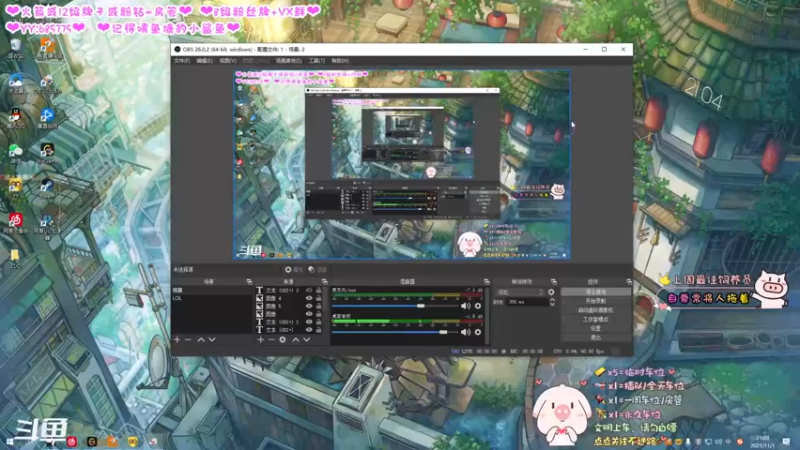Click the 启动虚拟摄像机 virtual camera button
800x450 pixels.
[595, 310]
